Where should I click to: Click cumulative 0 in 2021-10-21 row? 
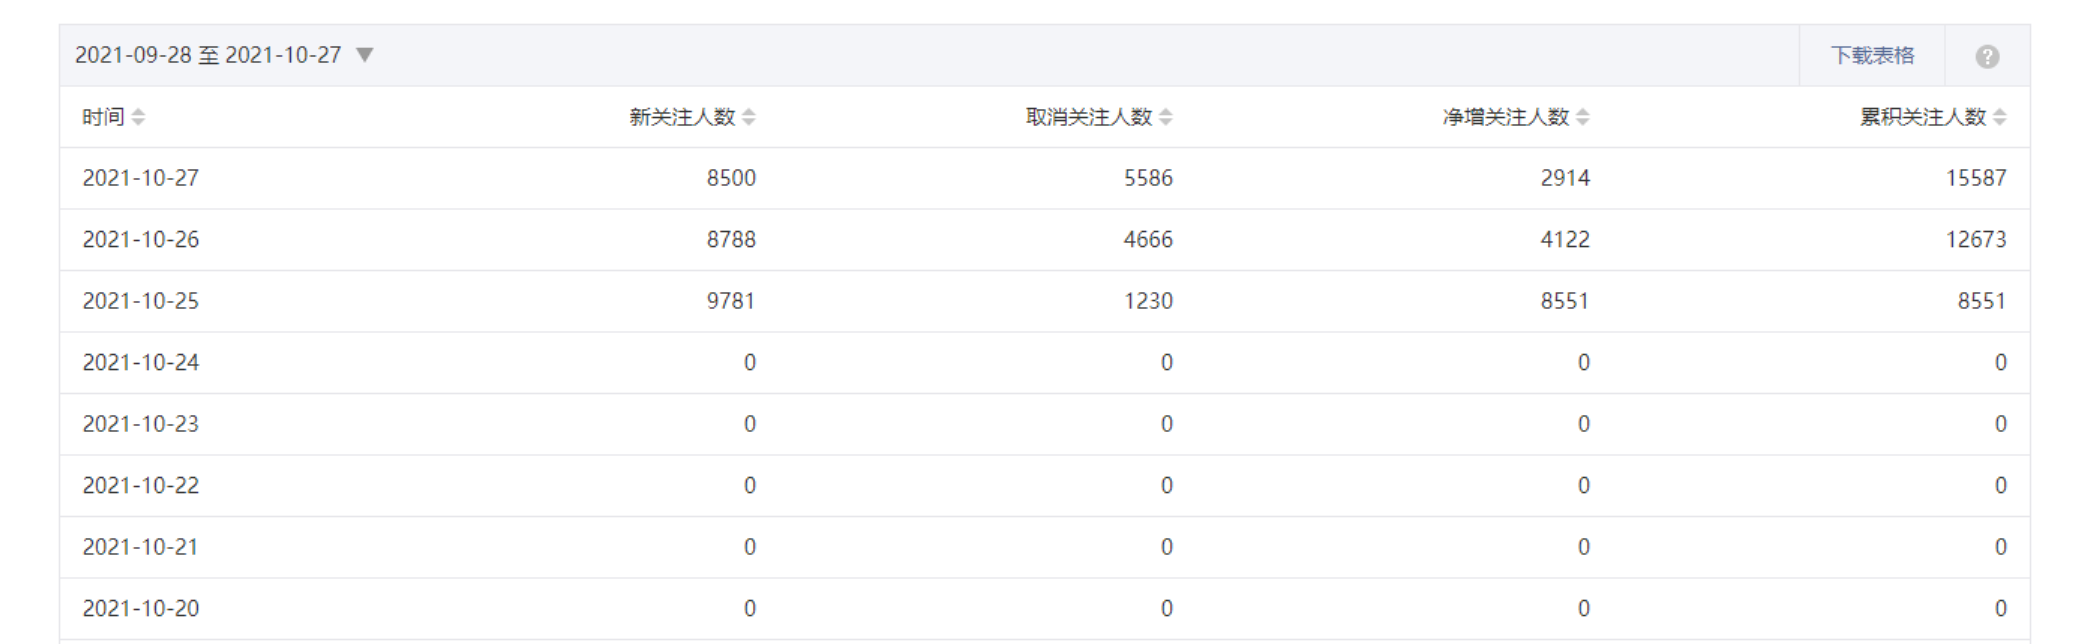2001,547
